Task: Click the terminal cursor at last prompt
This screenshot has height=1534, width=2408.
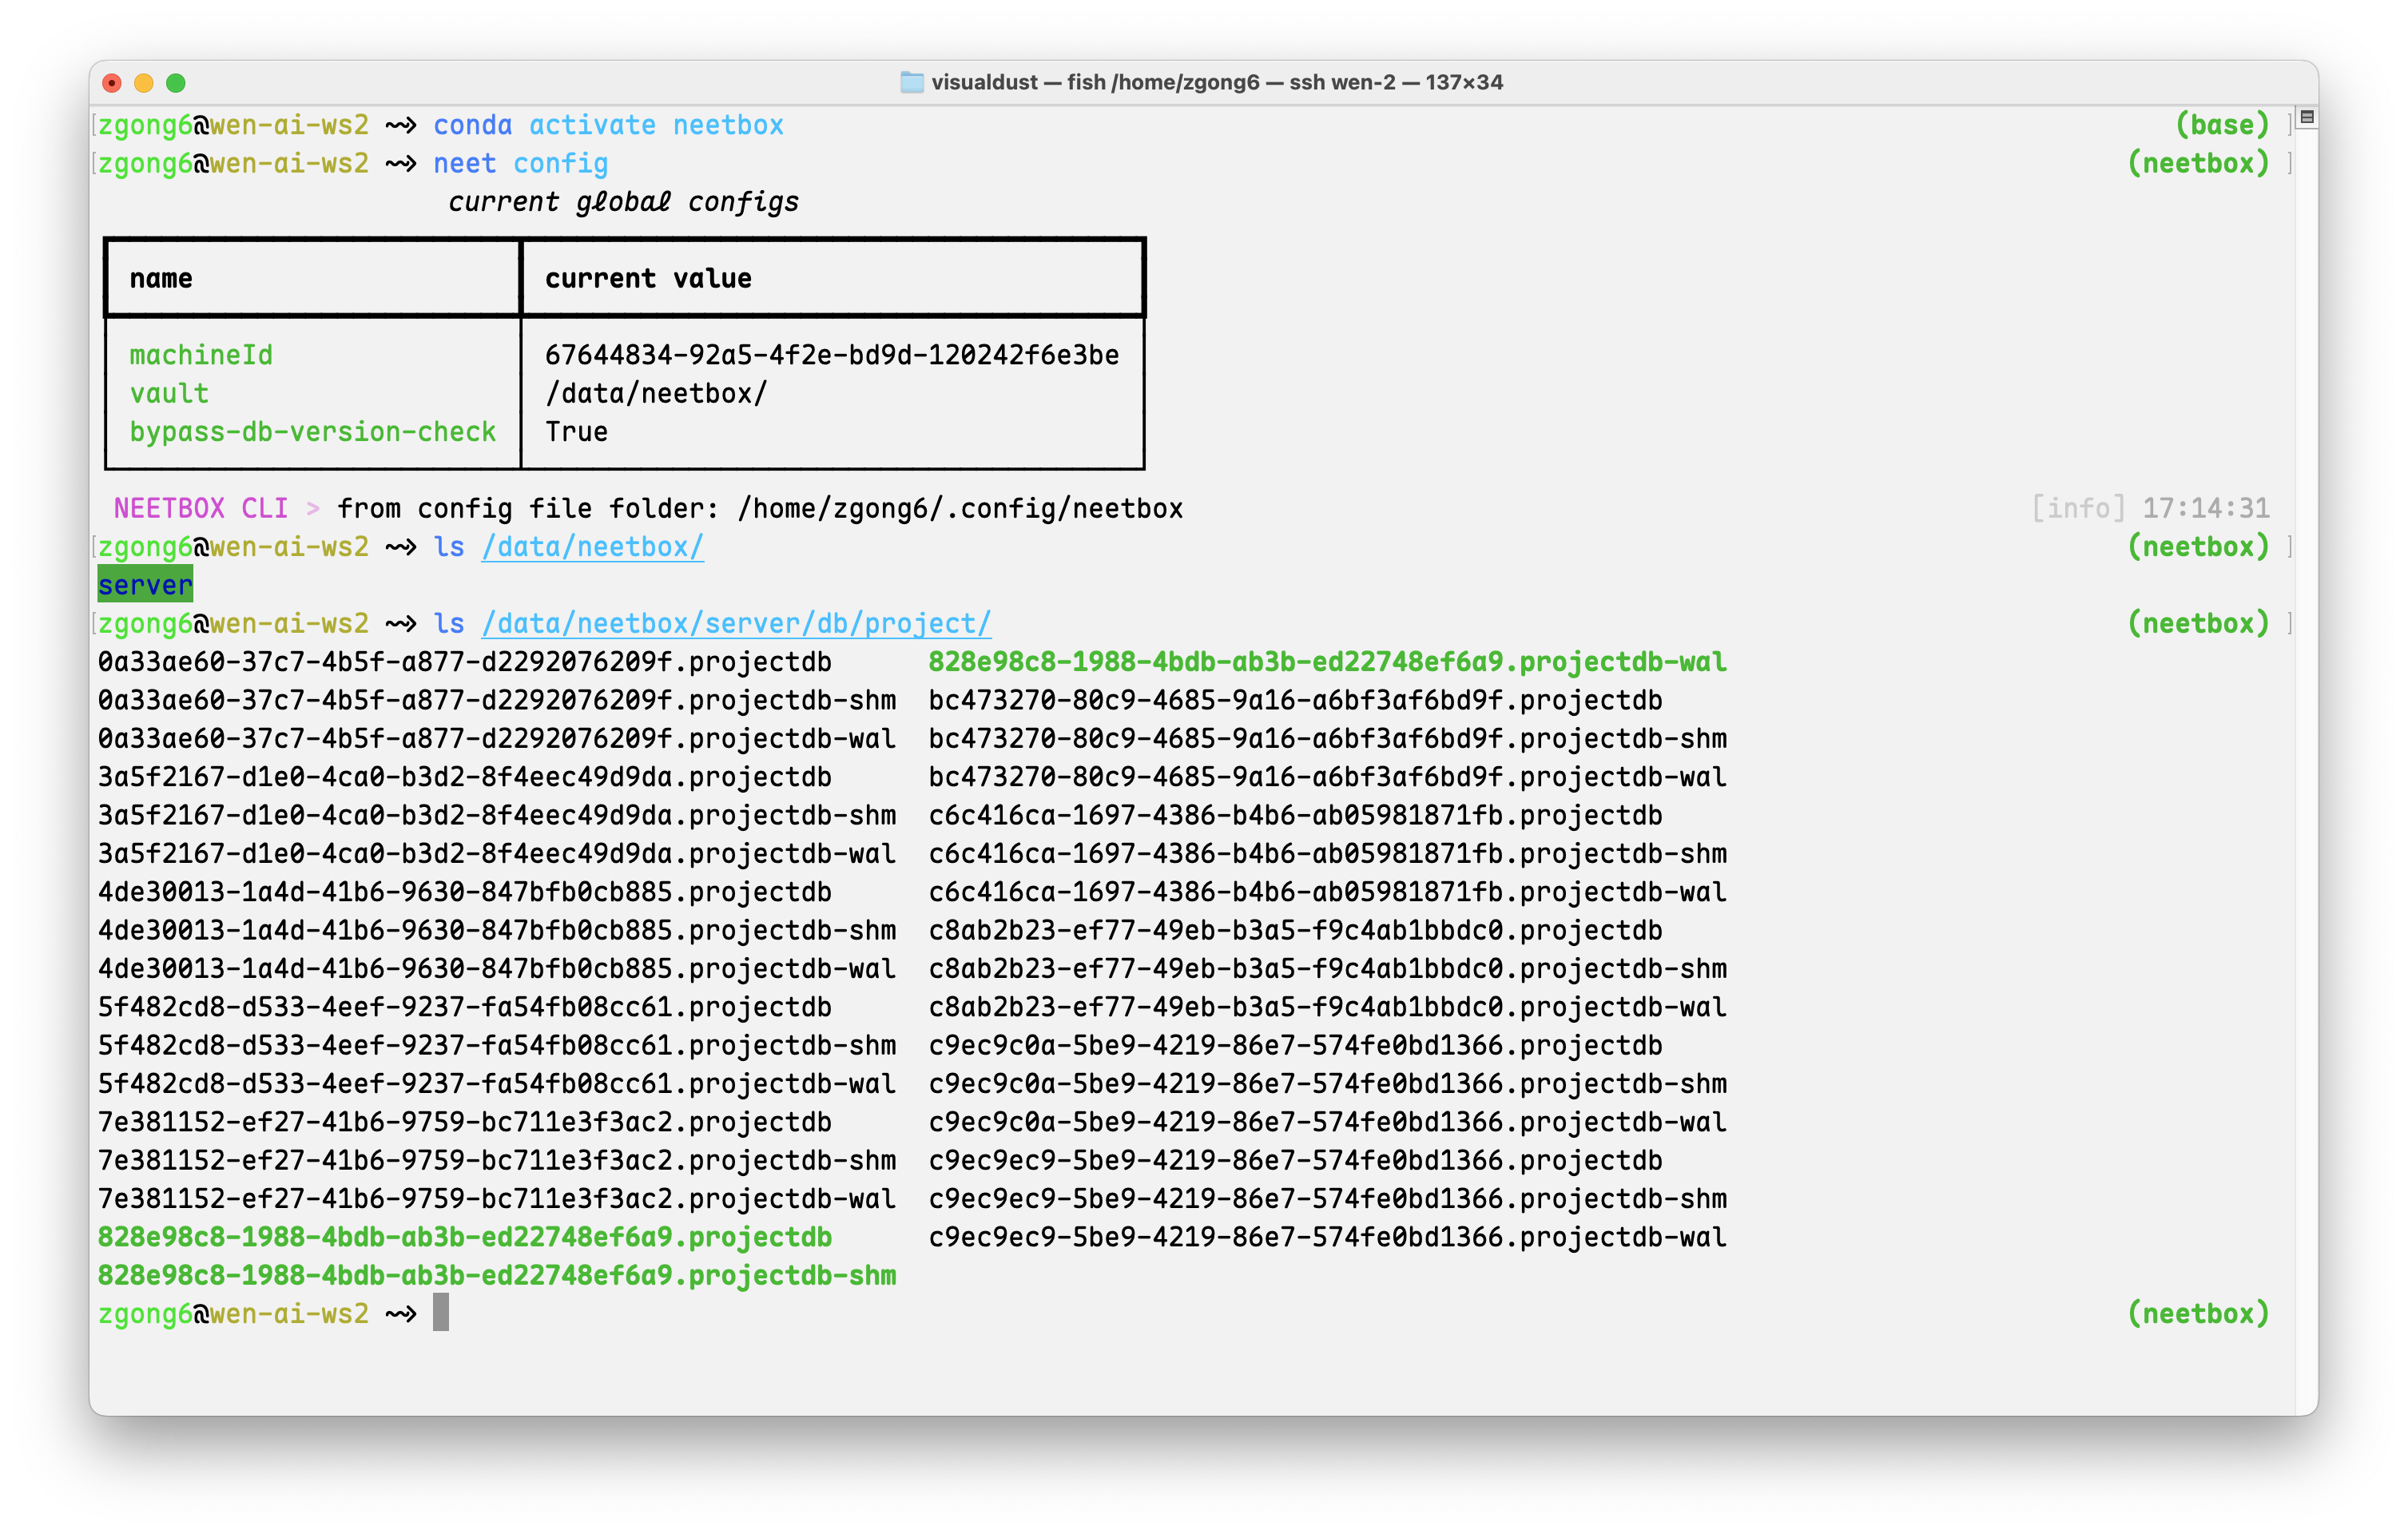Action: [x=441, y=1312]
